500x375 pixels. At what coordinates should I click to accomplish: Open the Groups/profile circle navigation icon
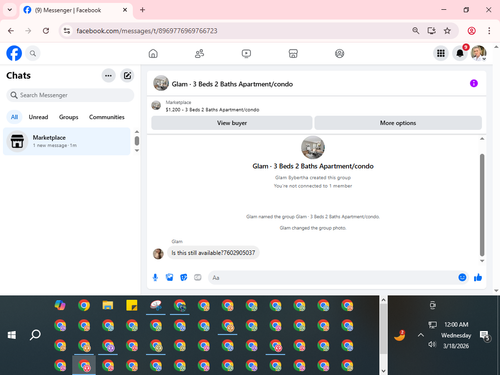point(339,53)
